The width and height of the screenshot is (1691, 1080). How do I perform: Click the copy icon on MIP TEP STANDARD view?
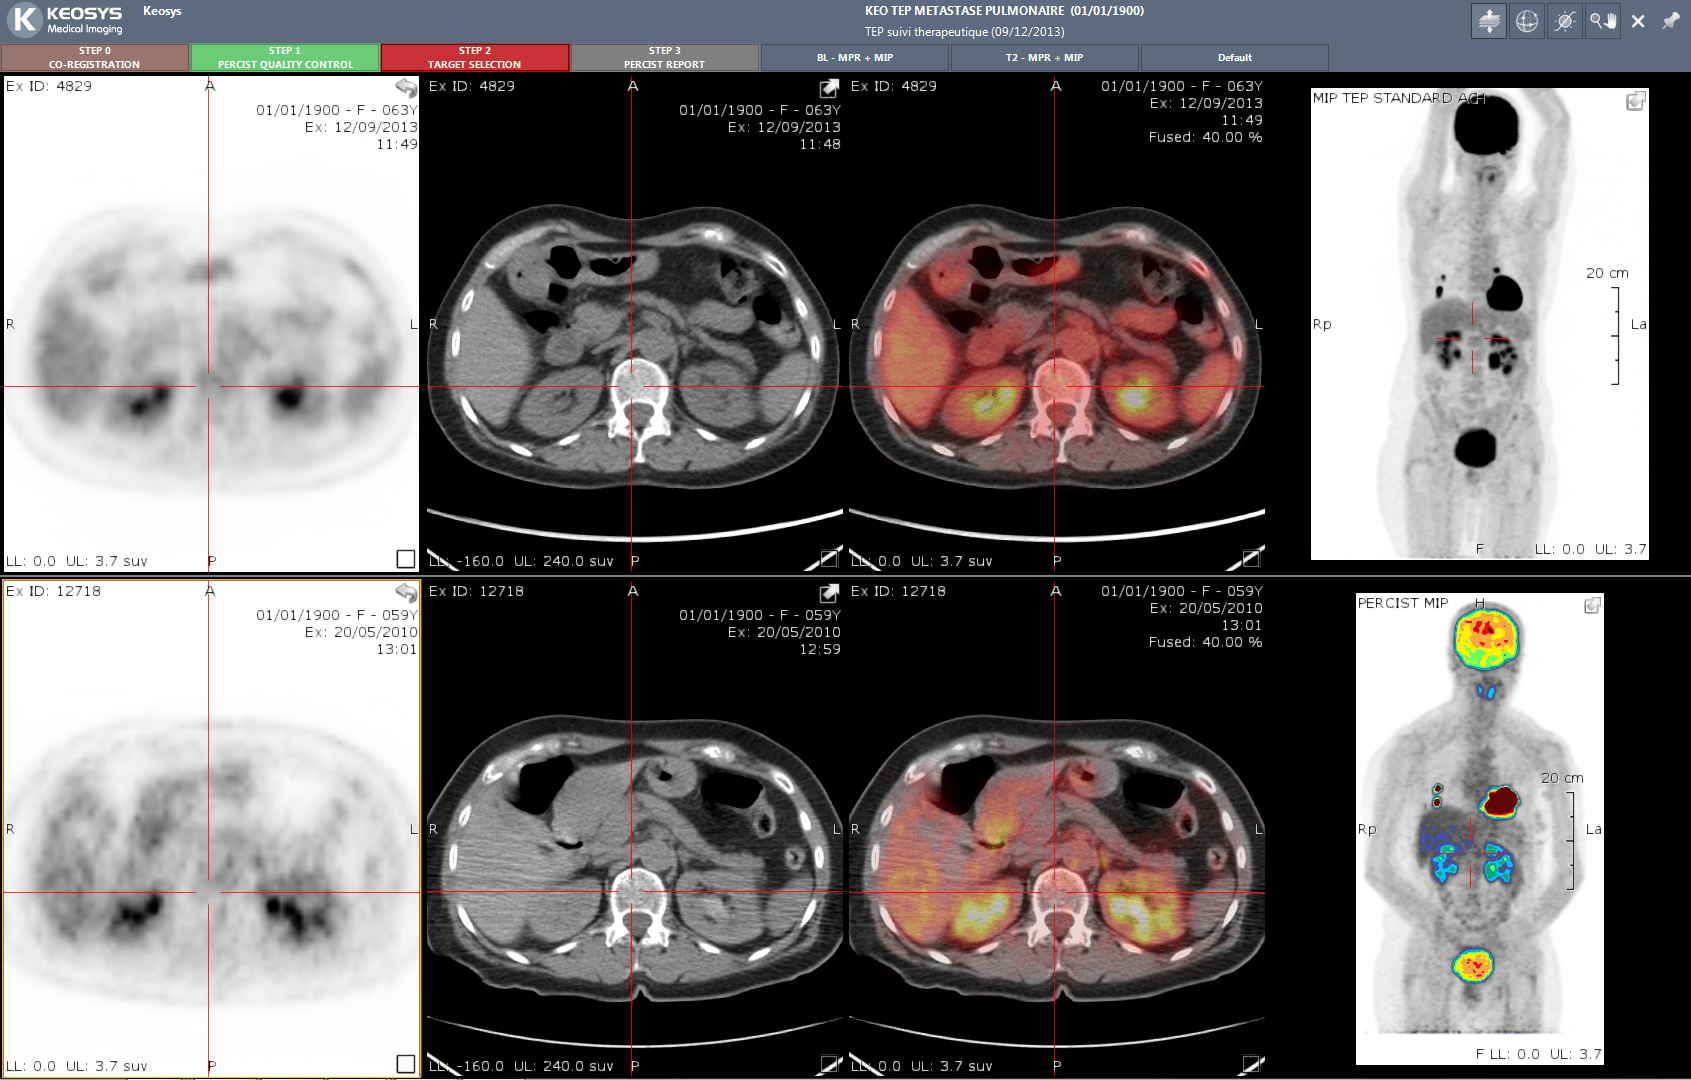point(1636,100)
